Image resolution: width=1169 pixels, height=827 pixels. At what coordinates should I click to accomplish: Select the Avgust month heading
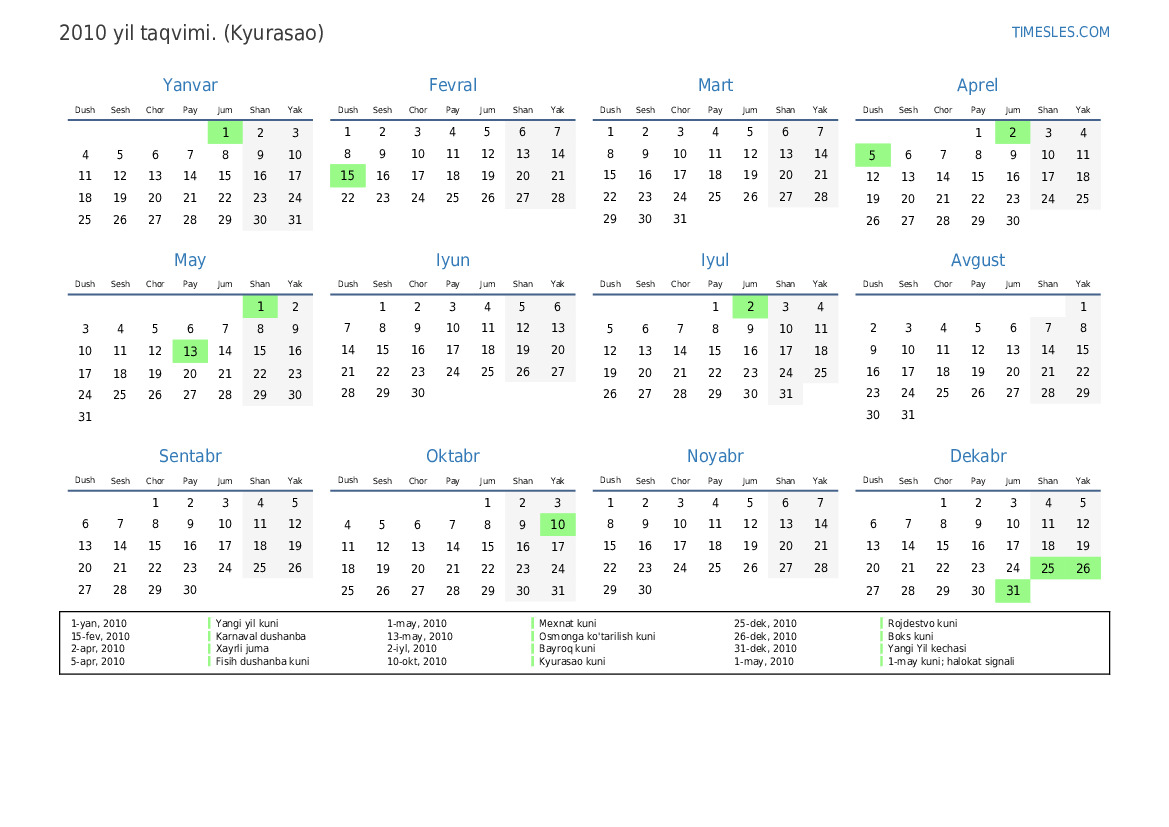click(x=977, y=260)
